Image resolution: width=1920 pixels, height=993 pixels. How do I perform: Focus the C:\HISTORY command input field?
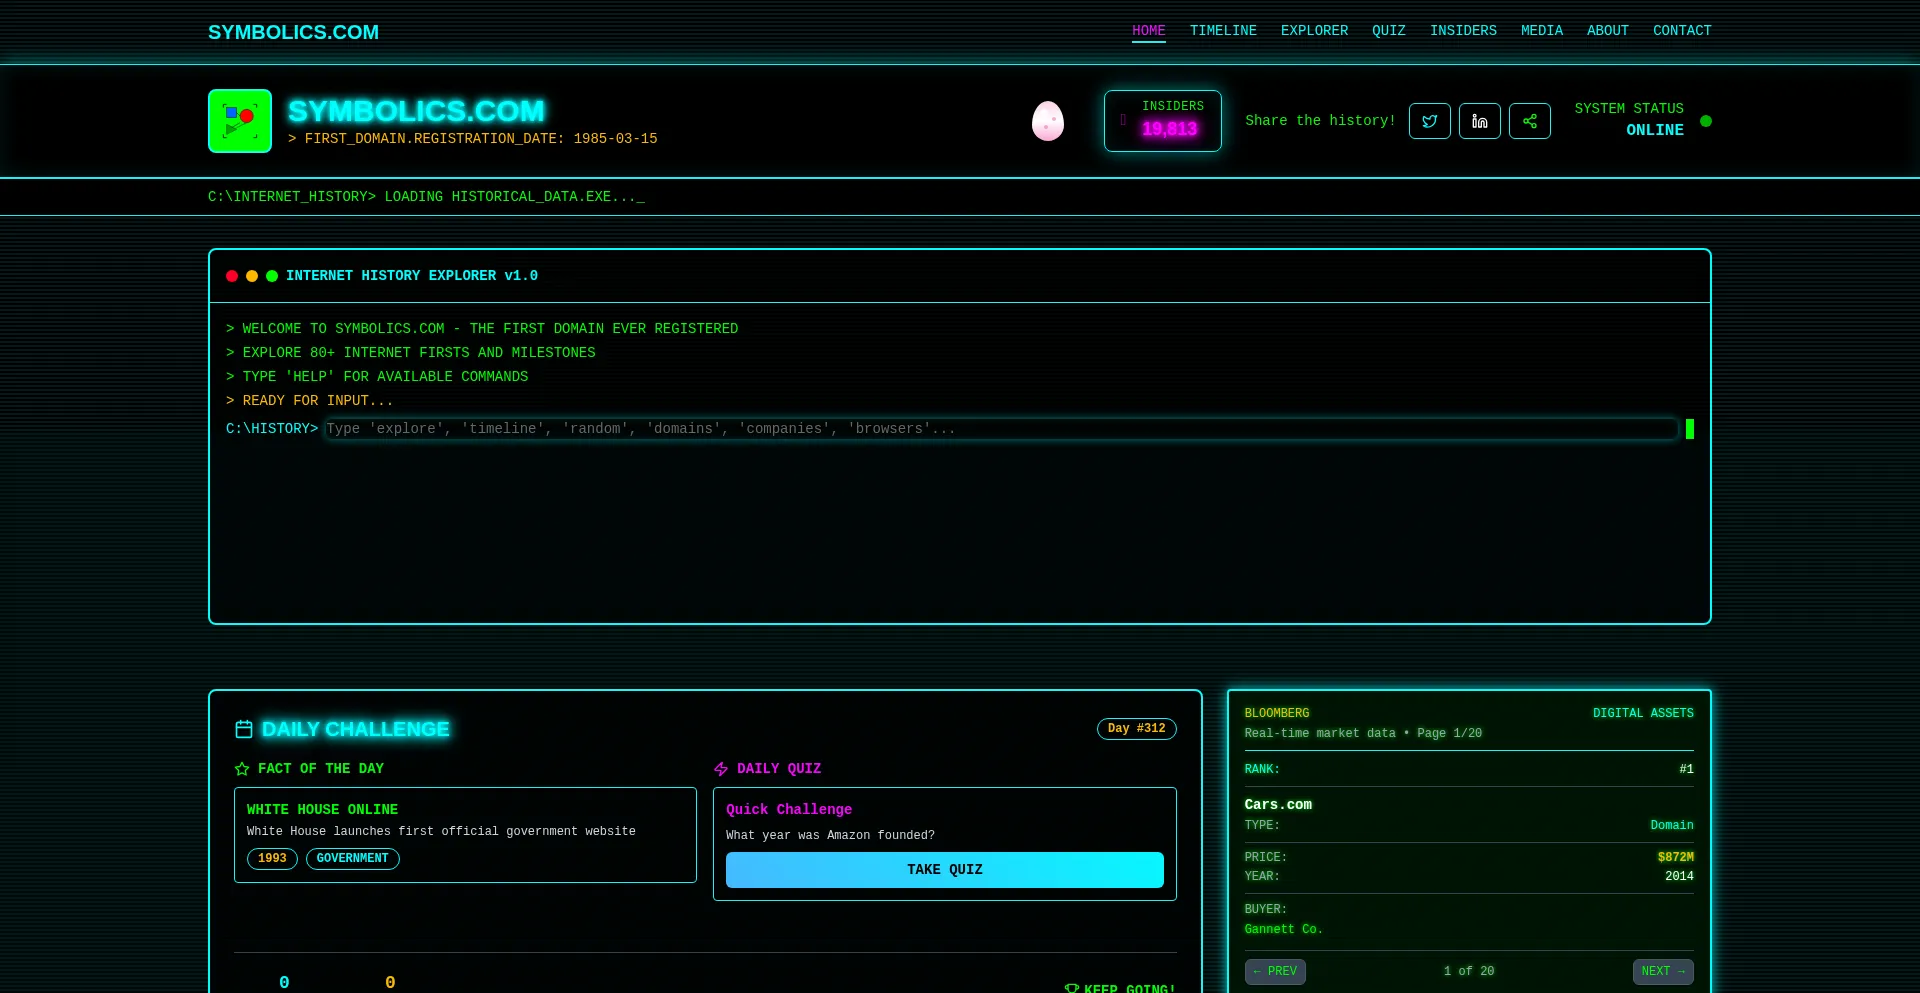point(1000,429)
